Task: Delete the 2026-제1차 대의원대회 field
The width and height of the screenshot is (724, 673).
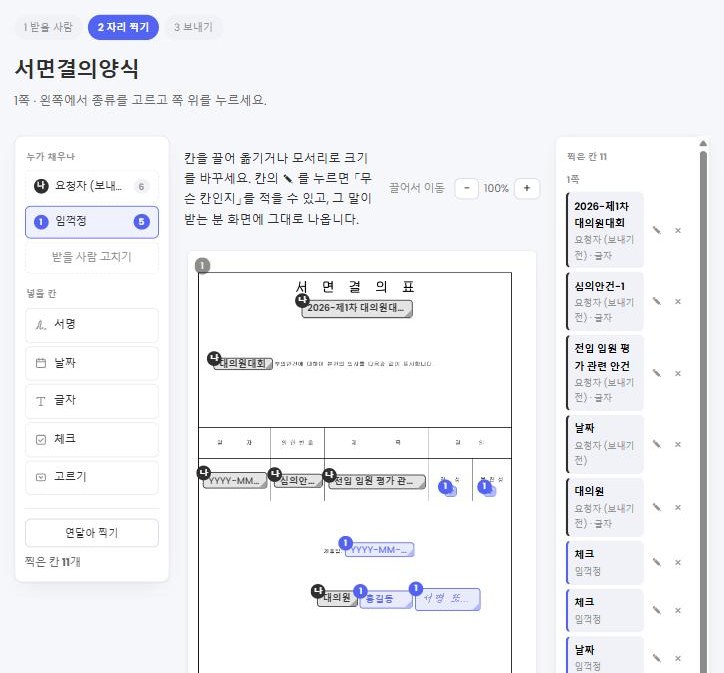Action: (x=678, y=230)
